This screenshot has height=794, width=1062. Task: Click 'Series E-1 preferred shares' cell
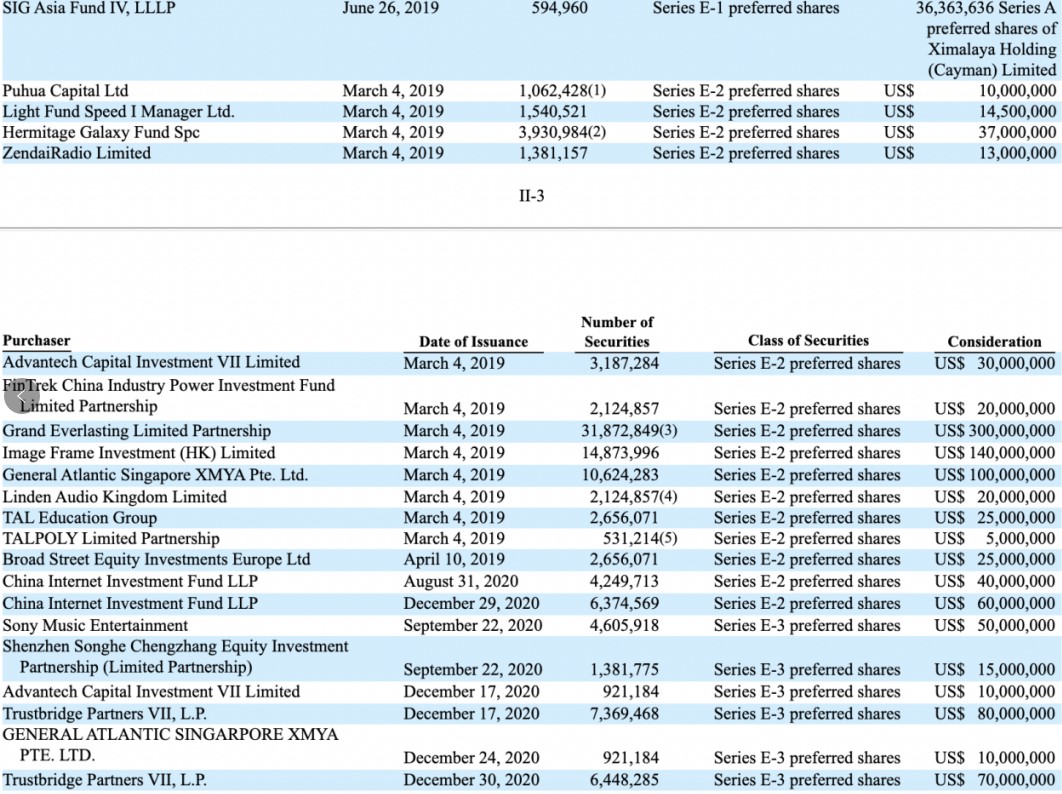coord(746,8)
